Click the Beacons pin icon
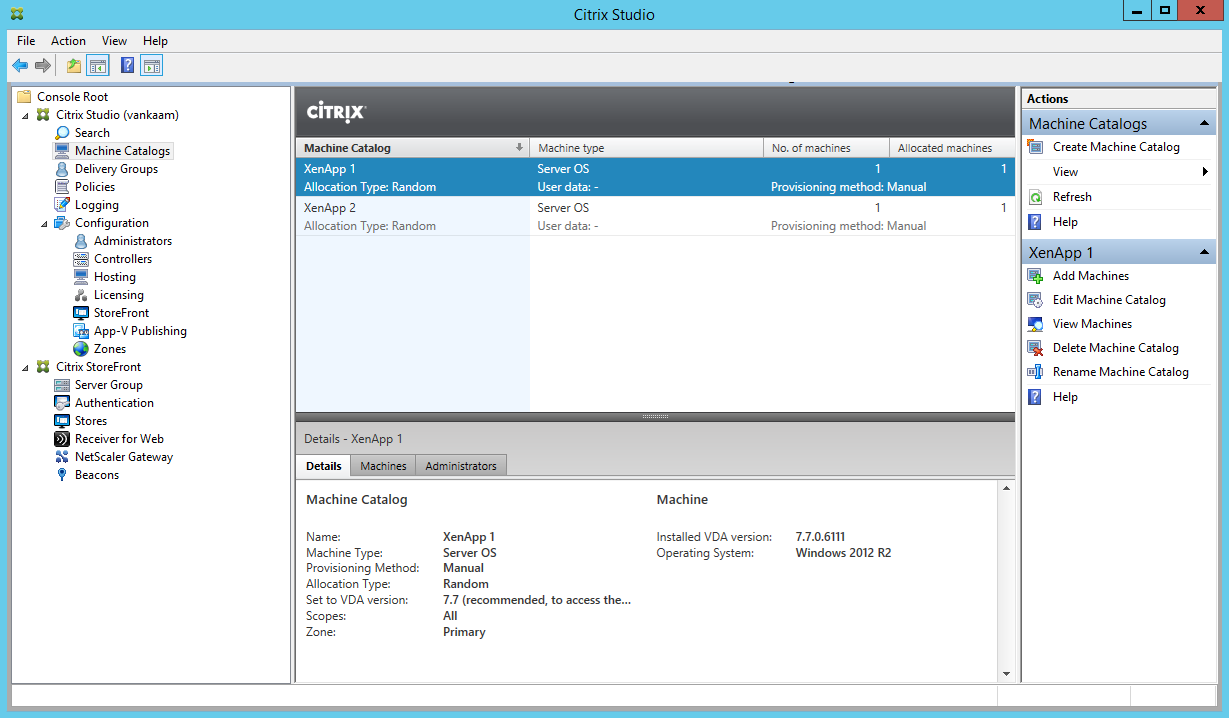This screenshot has width=1229, height=718. 62,475
